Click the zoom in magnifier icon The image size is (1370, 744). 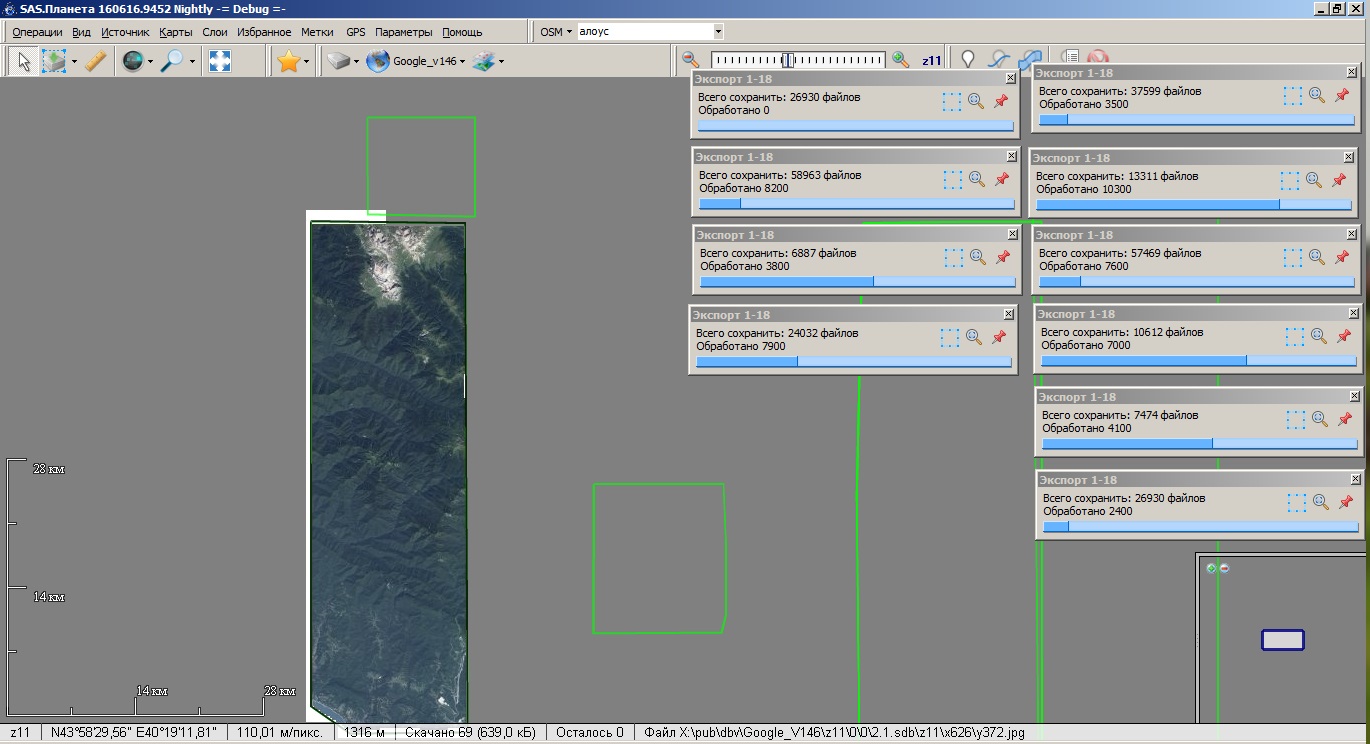point(901,60)
